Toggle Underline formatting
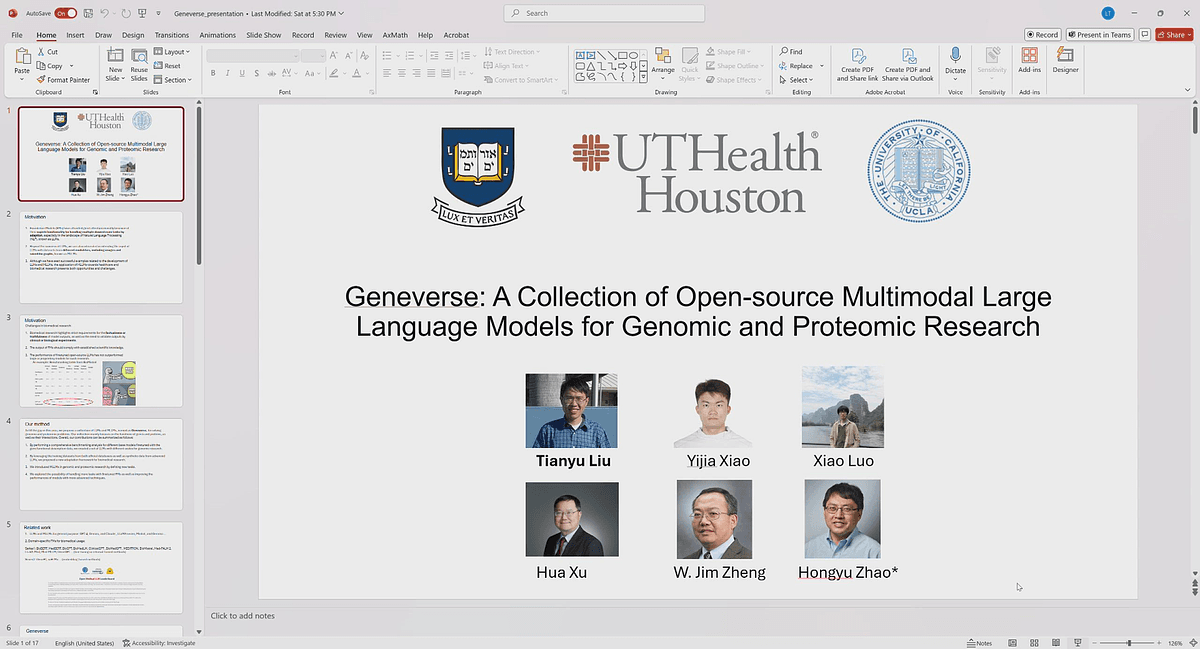 pyautogui.click(x=241, y=73)
